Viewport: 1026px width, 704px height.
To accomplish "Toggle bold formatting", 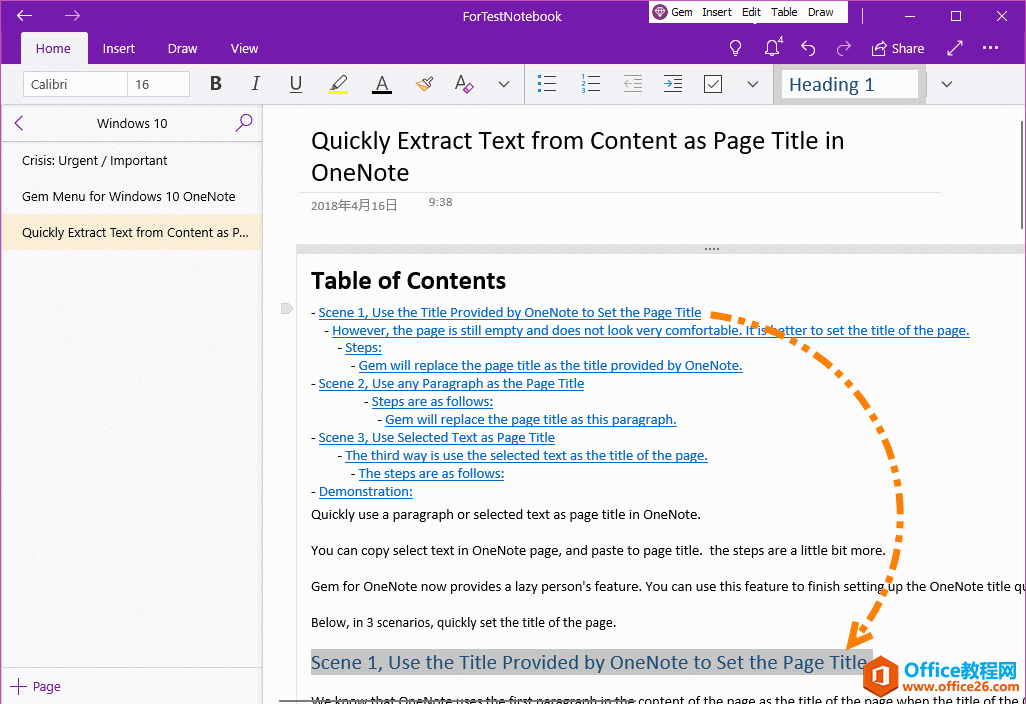I will coord(216,84).
